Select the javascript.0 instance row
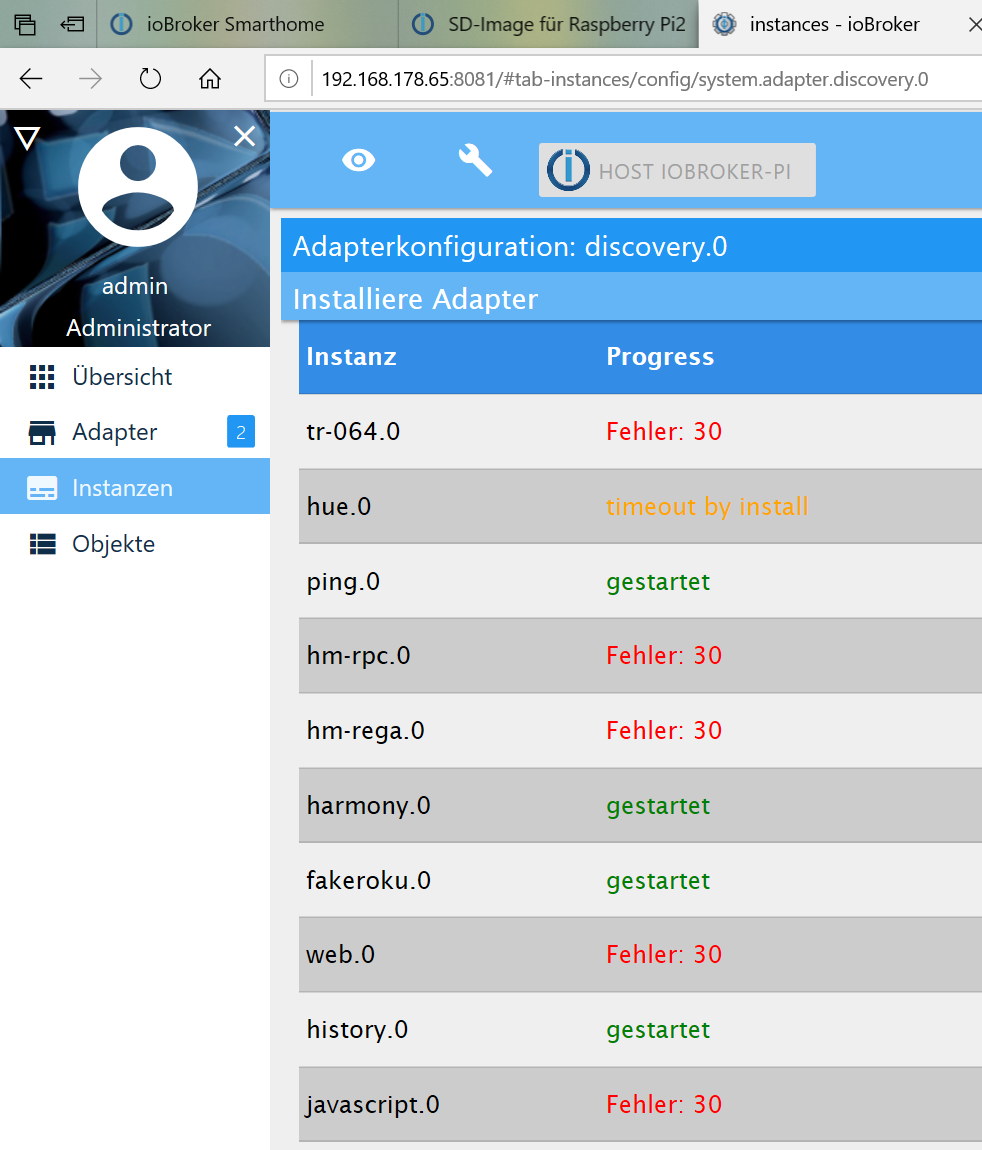Image resolution: width=982 pixels, height=1150 pixels. [640, 1105]
